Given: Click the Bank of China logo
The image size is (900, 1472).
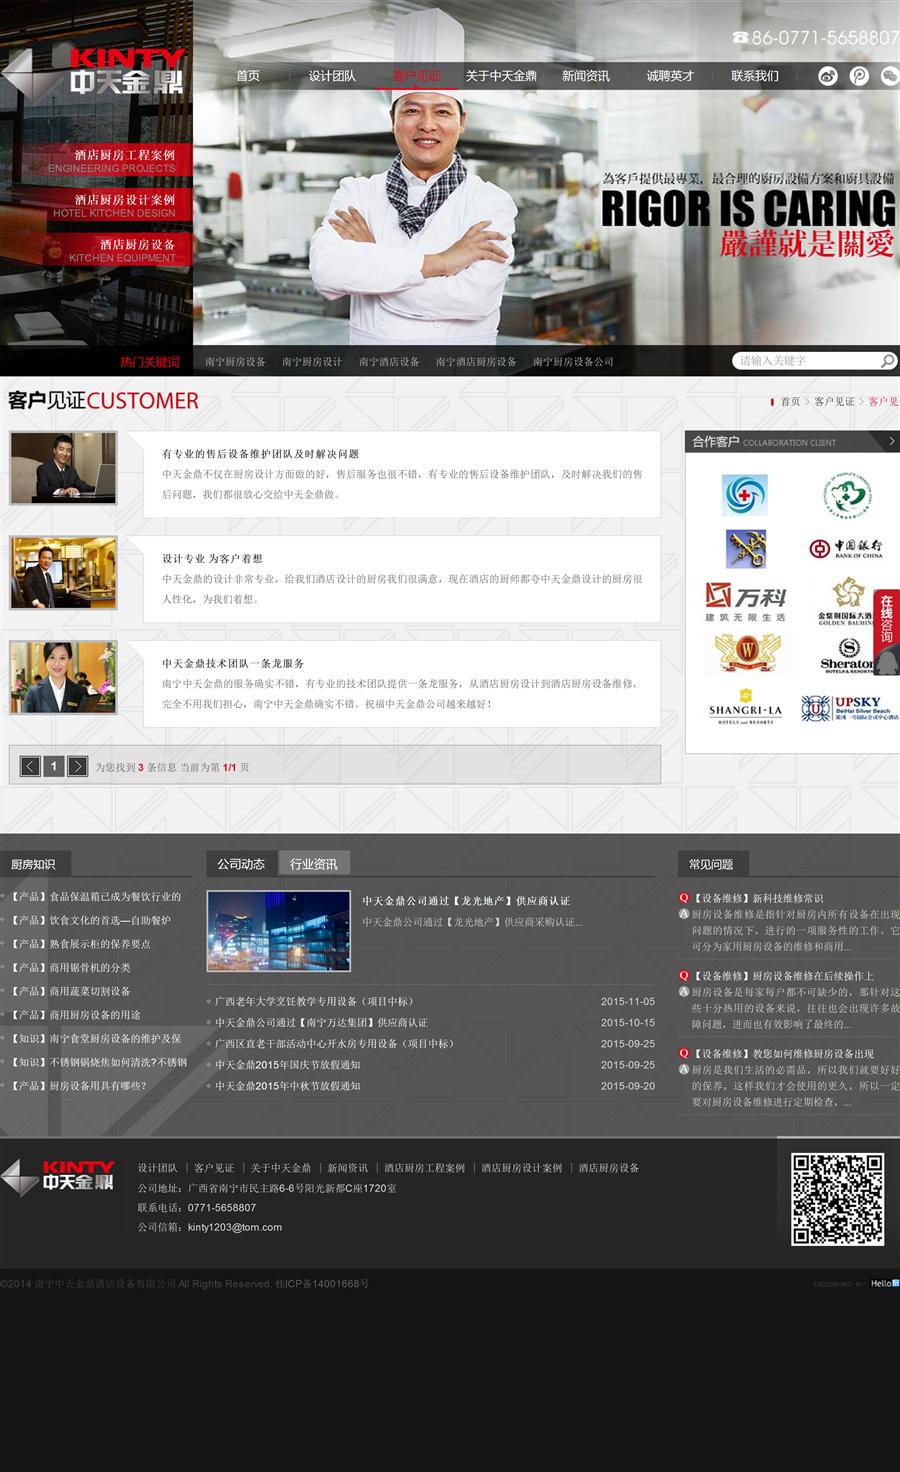Looking at the screenshot, I should (x=846, y=548).
